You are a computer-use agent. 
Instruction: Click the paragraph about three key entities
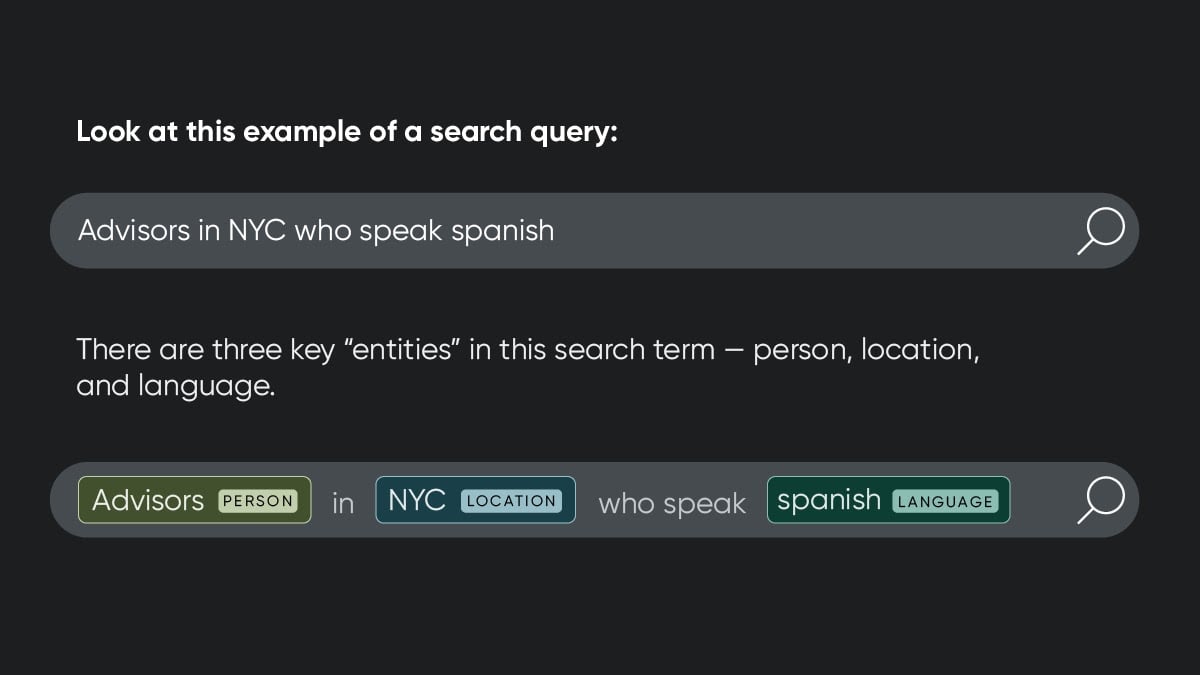[527, 367]
